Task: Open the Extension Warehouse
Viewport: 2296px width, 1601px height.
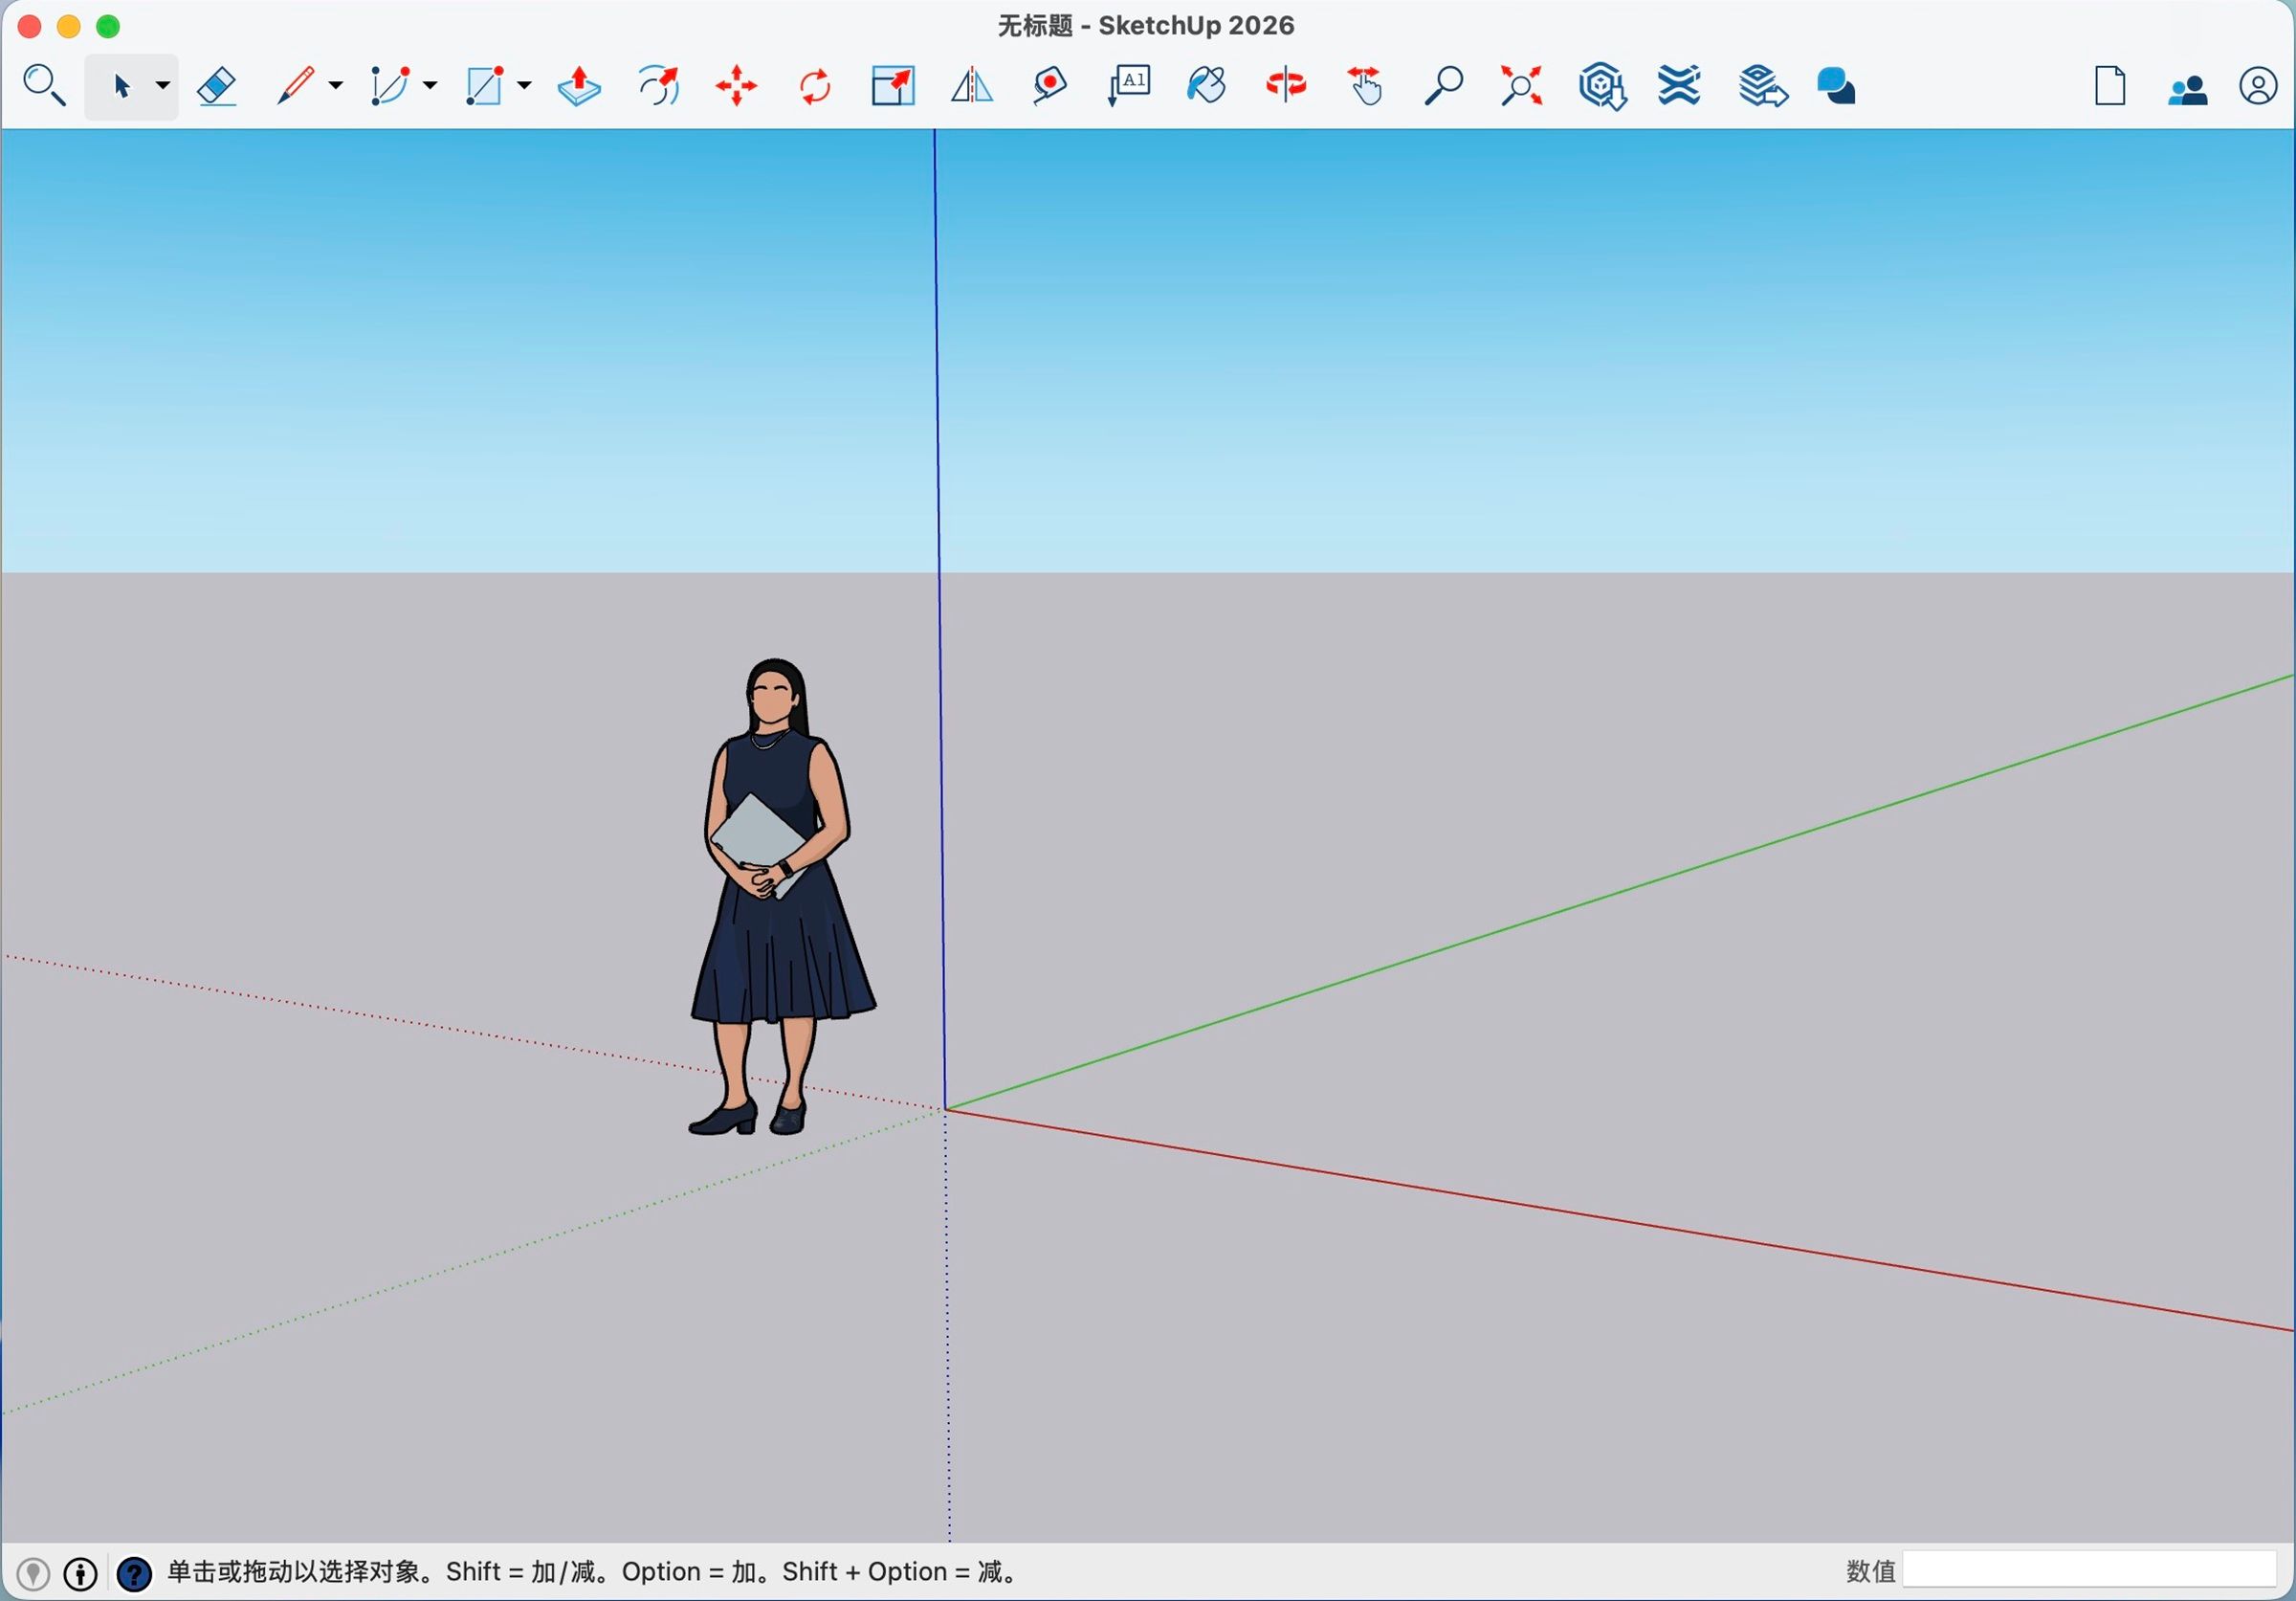Action: (1679, 86)
